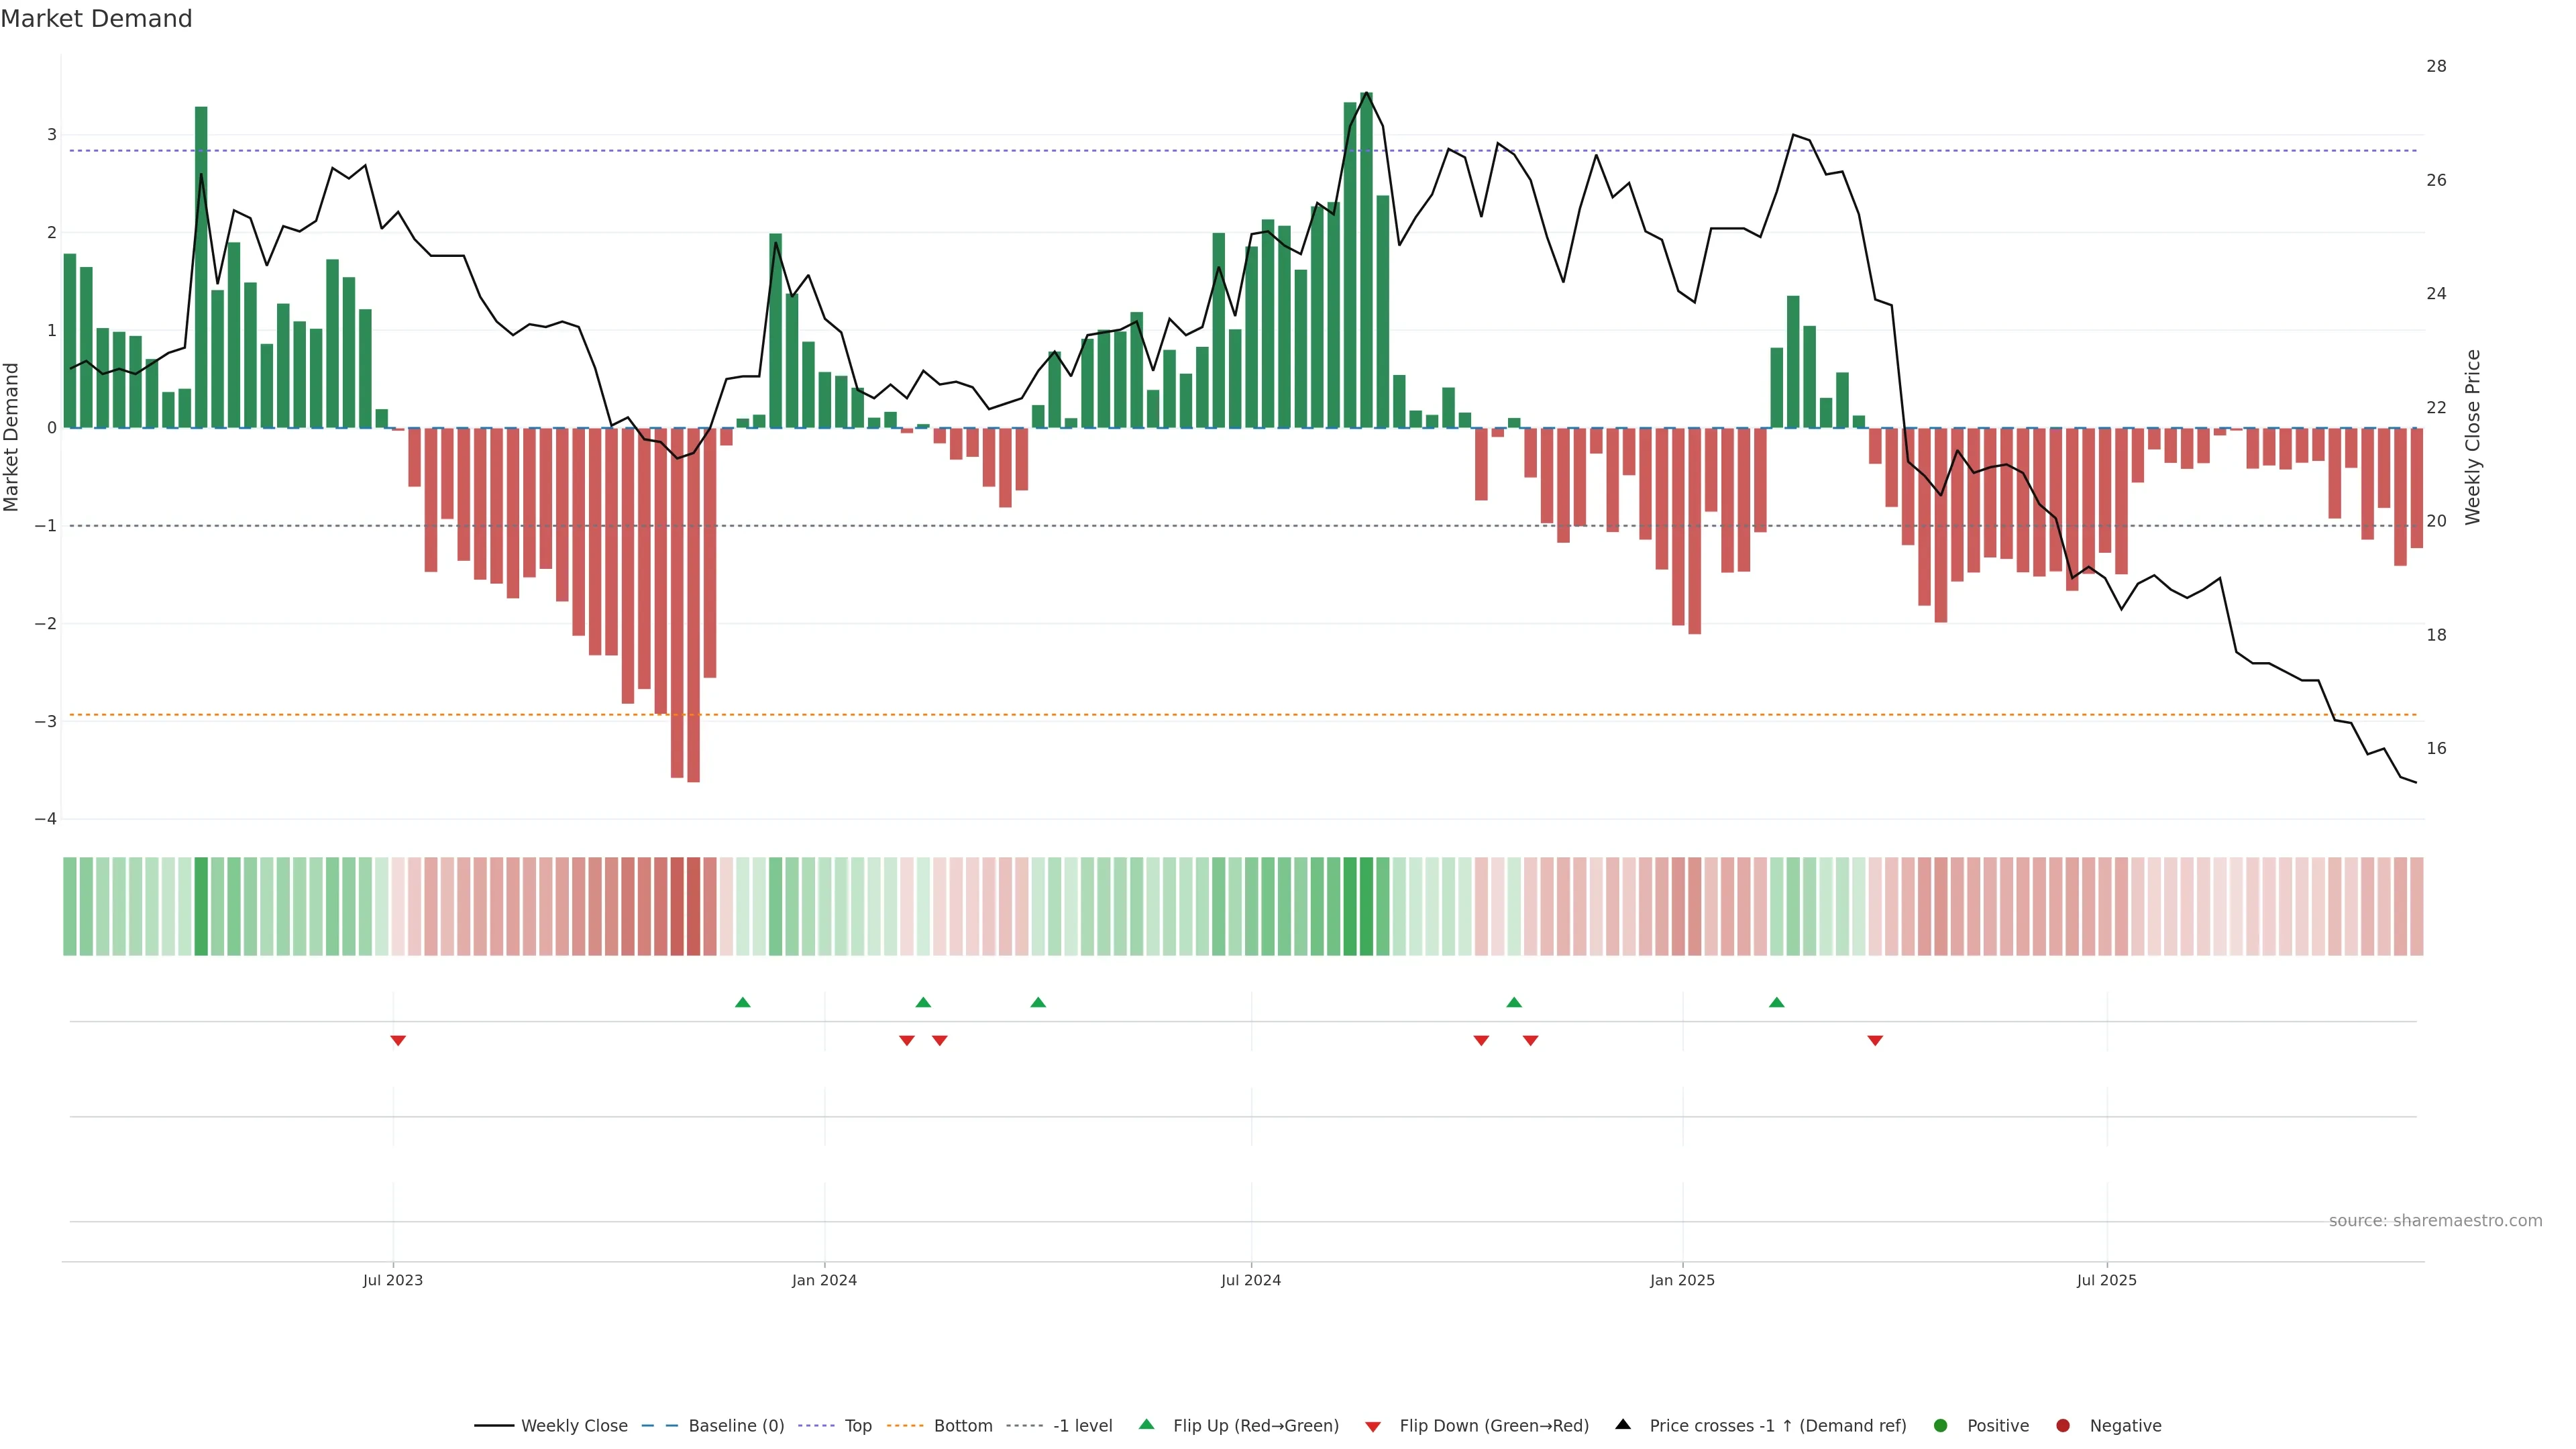Screen dimensions: 2576x1449
Task: Click the leftmost red flip-down triangle marker
Action: click(x=398, y=1041)
